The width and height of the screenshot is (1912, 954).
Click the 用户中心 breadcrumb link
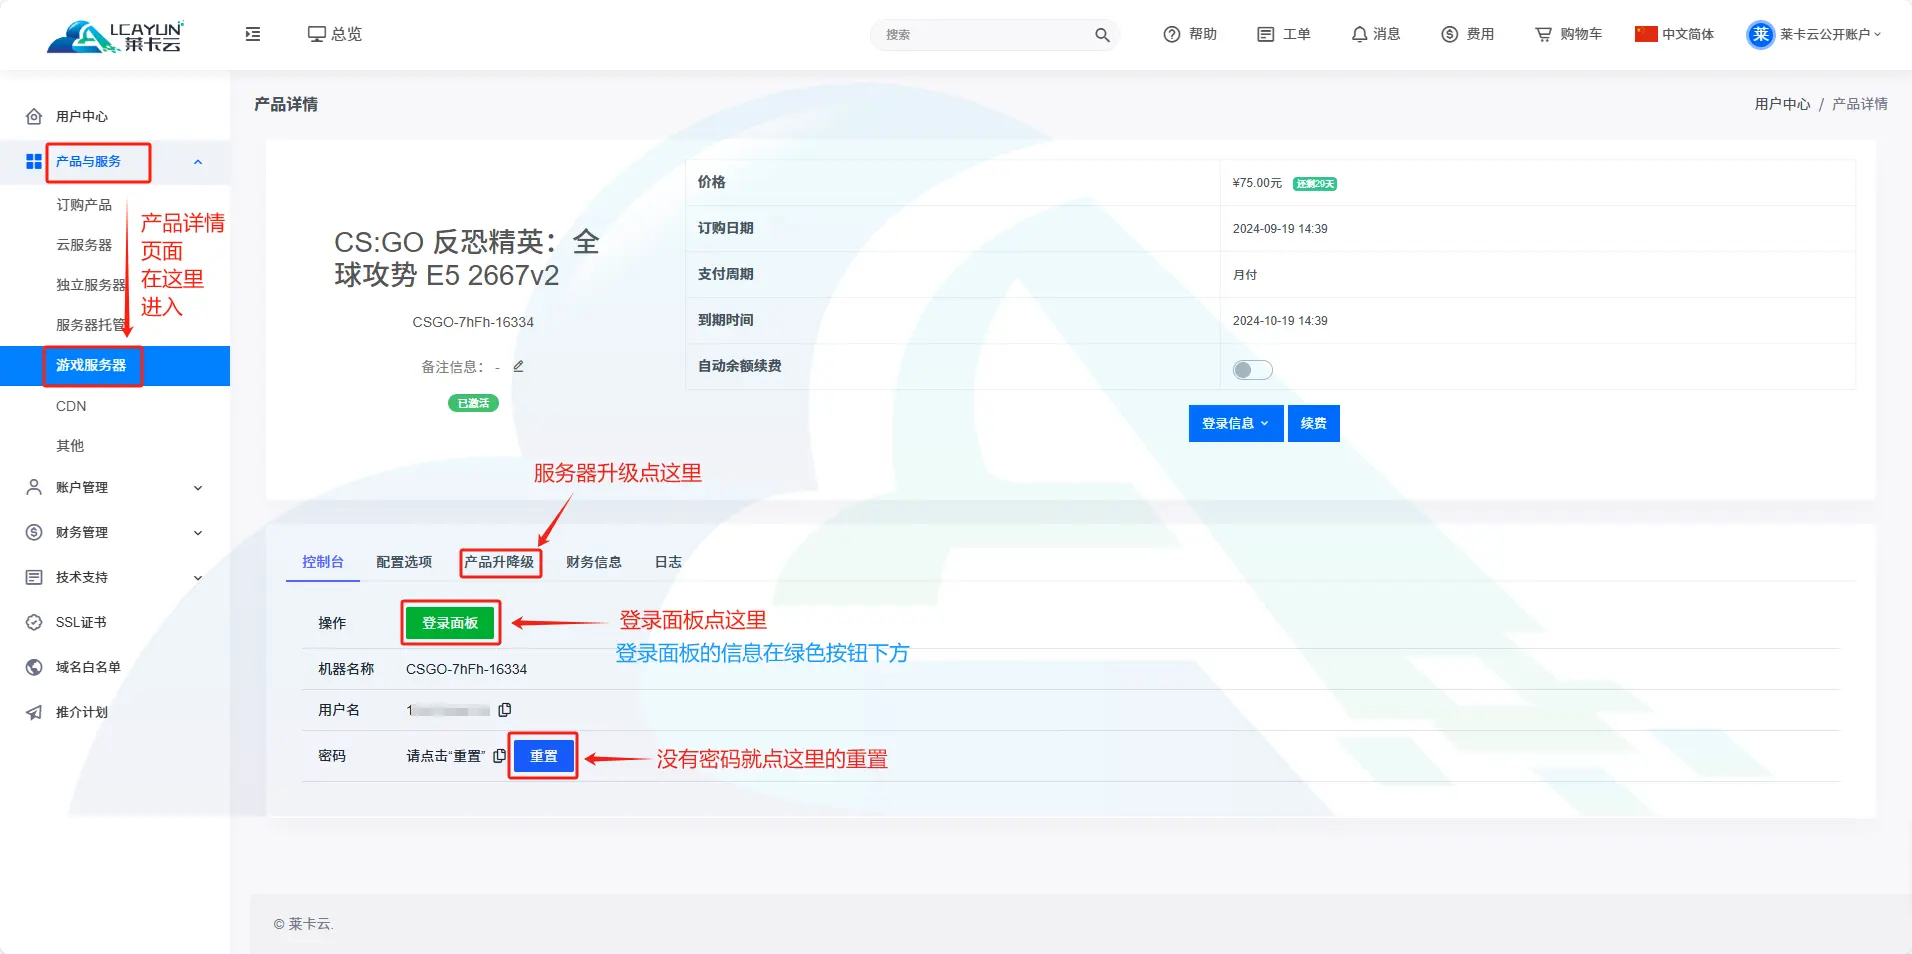(1782, 104)
